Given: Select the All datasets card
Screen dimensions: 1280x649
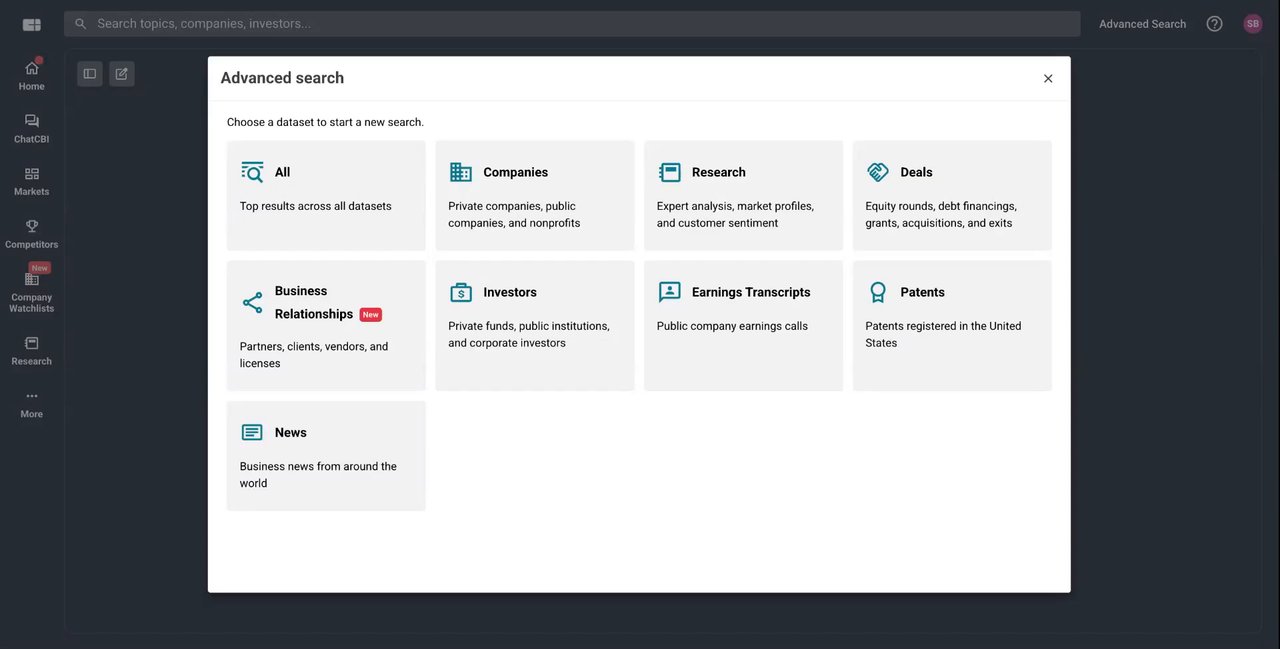Looking at the screenshot, I should (326, 195).
